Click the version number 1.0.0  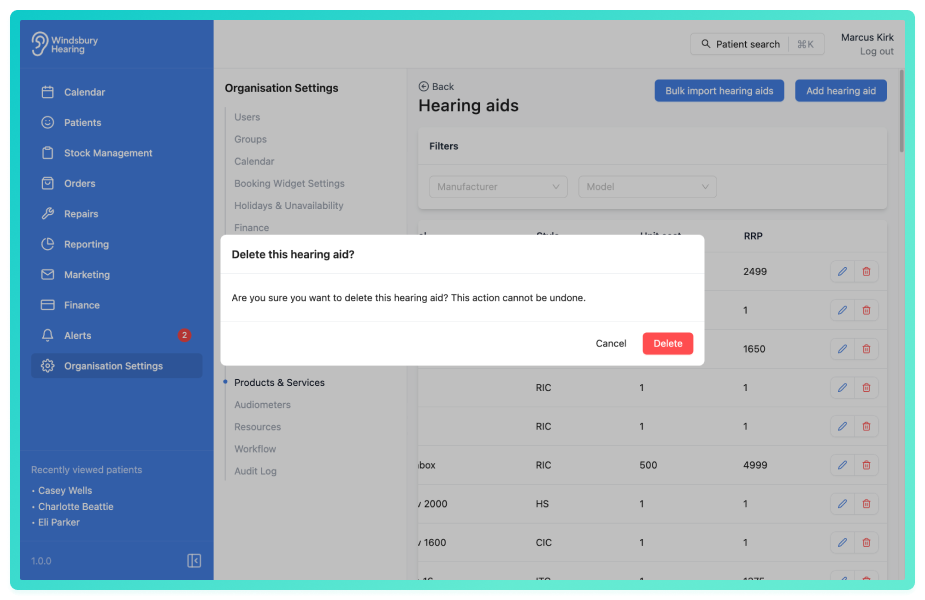pyautogui.click(x=41, y=561)
